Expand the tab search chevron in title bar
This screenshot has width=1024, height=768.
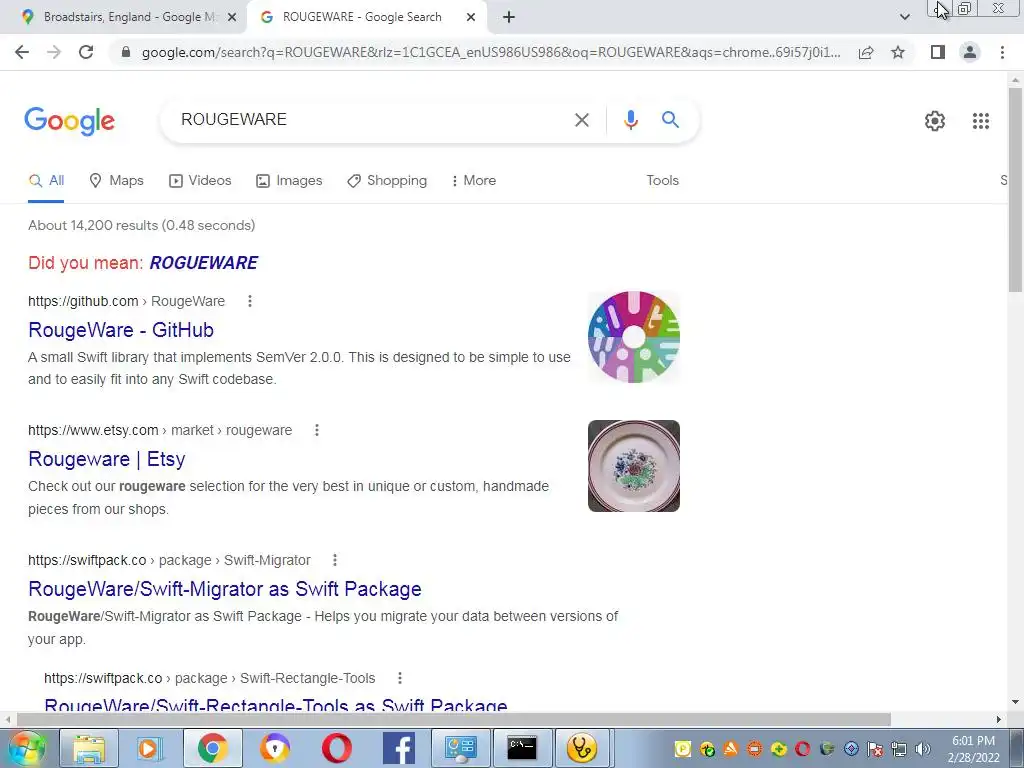pyautogui.click(x=904, y=17)
